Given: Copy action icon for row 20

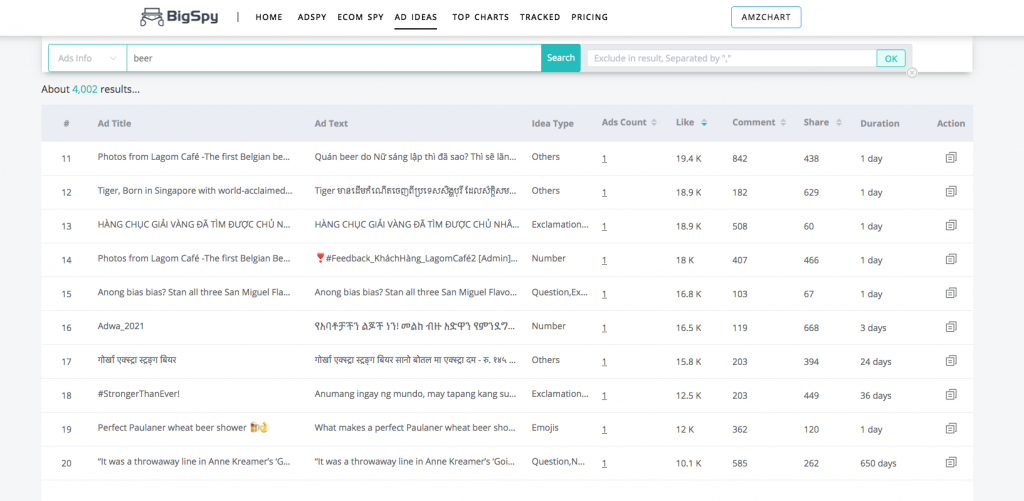Looking at the screenshot, I should (x=951, y=462).
